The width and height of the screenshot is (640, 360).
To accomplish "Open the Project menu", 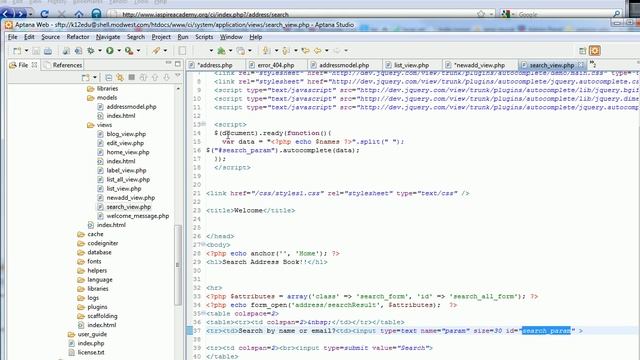I will click(x=161, y=37).
